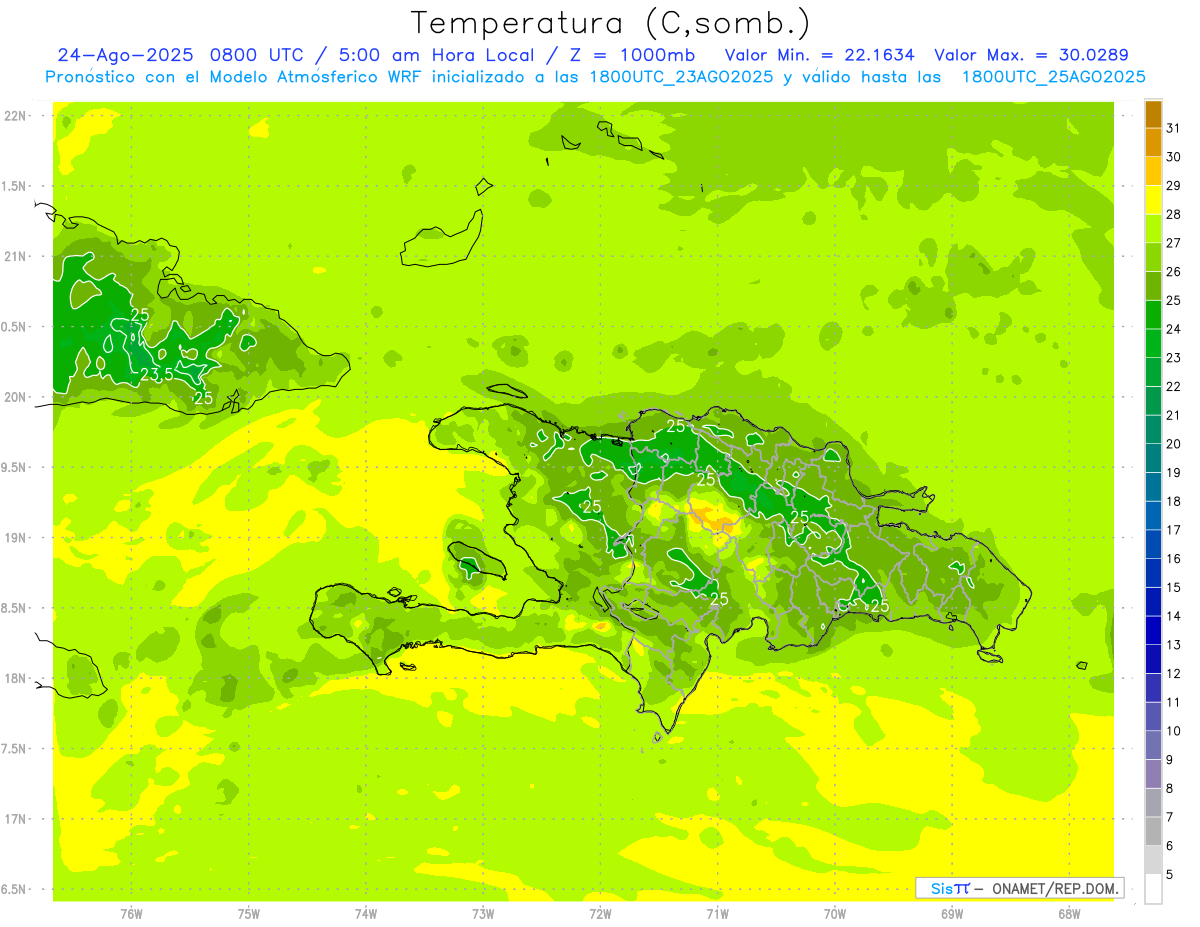This screenshot has width=1200, height=927.
Task: Click the "19N" latitude label
Action: [16, 537]
